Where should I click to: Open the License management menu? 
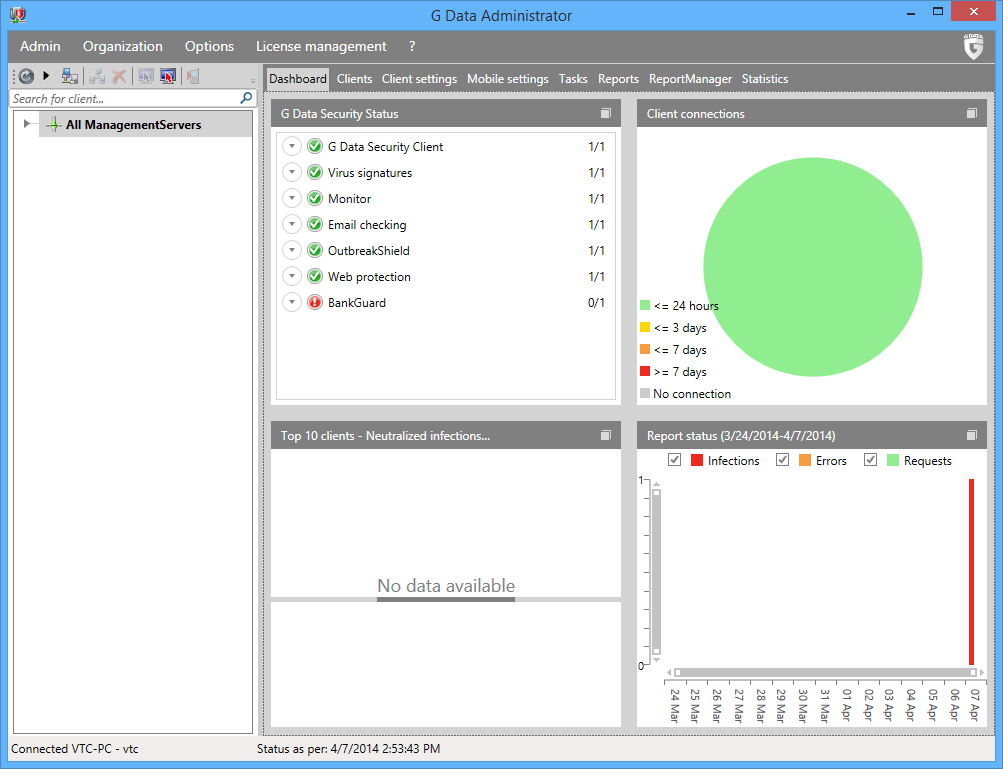coord(321,46)
